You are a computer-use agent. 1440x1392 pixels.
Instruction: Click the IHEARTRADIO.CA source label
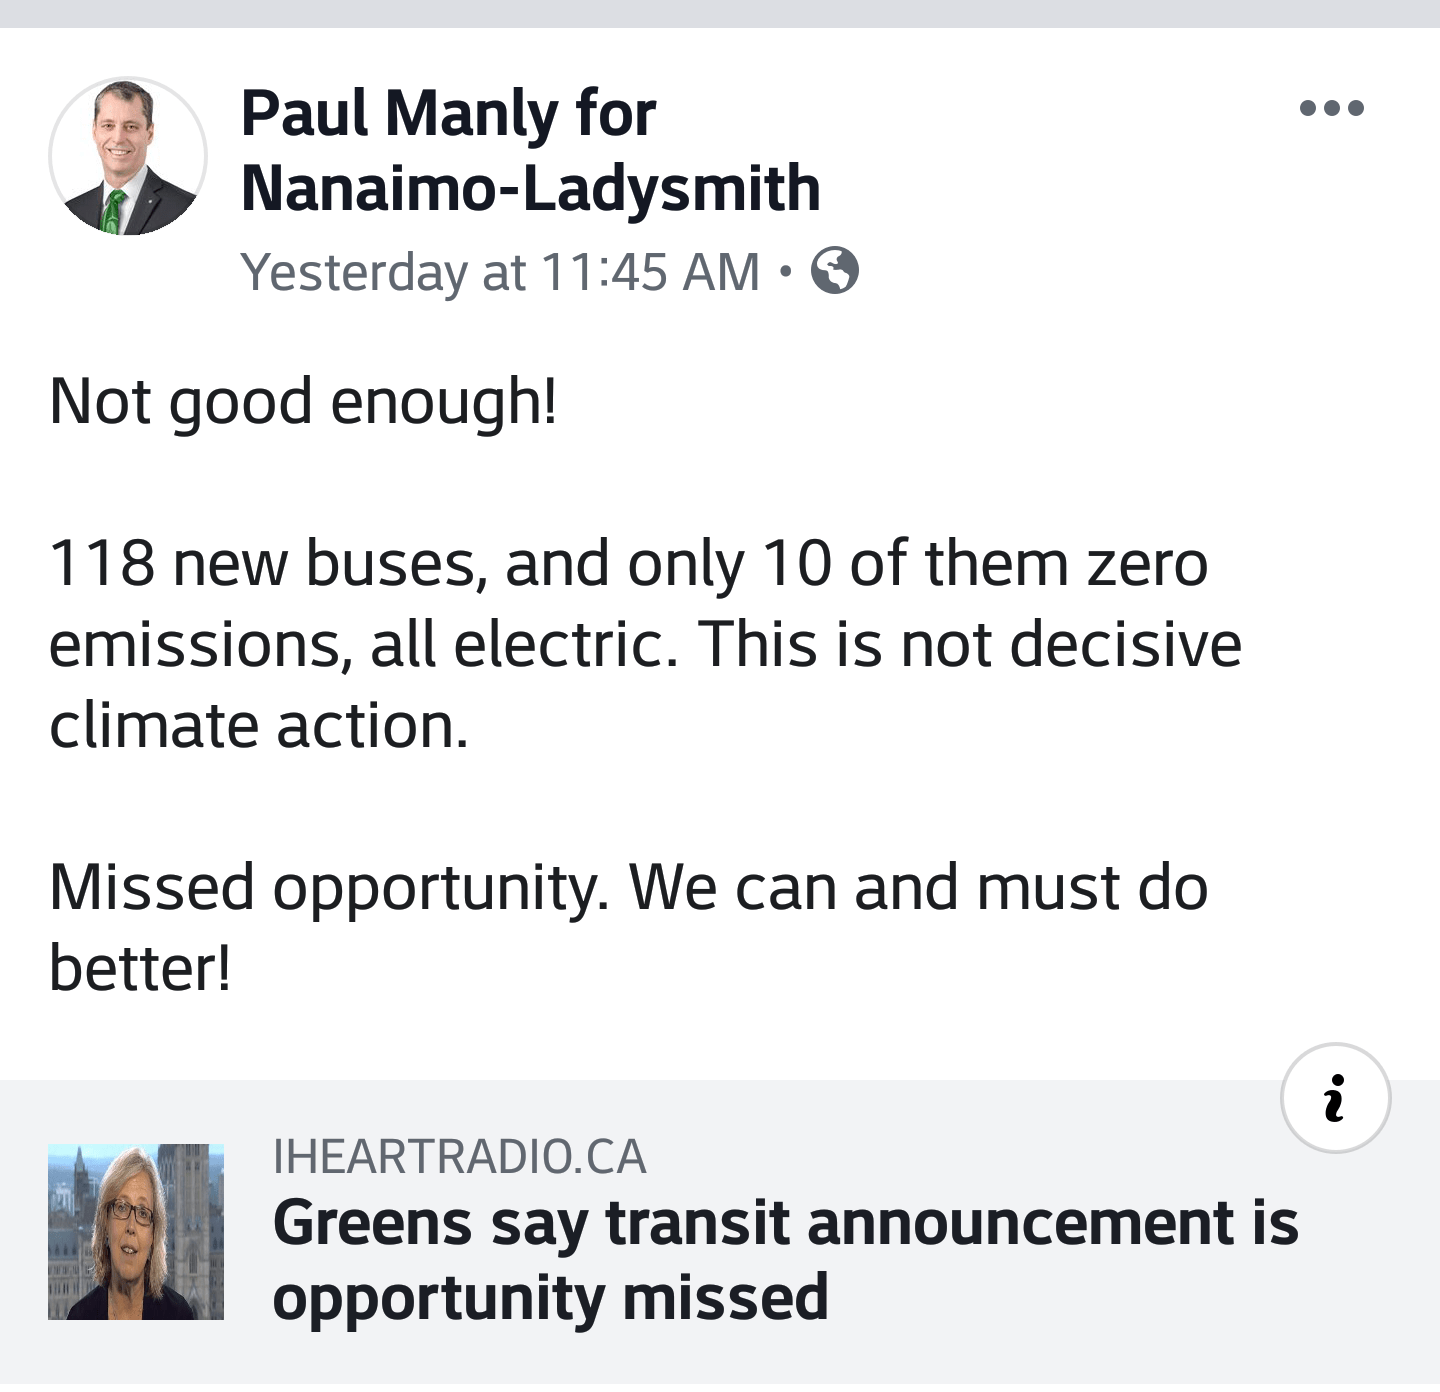coord(459,1157)
